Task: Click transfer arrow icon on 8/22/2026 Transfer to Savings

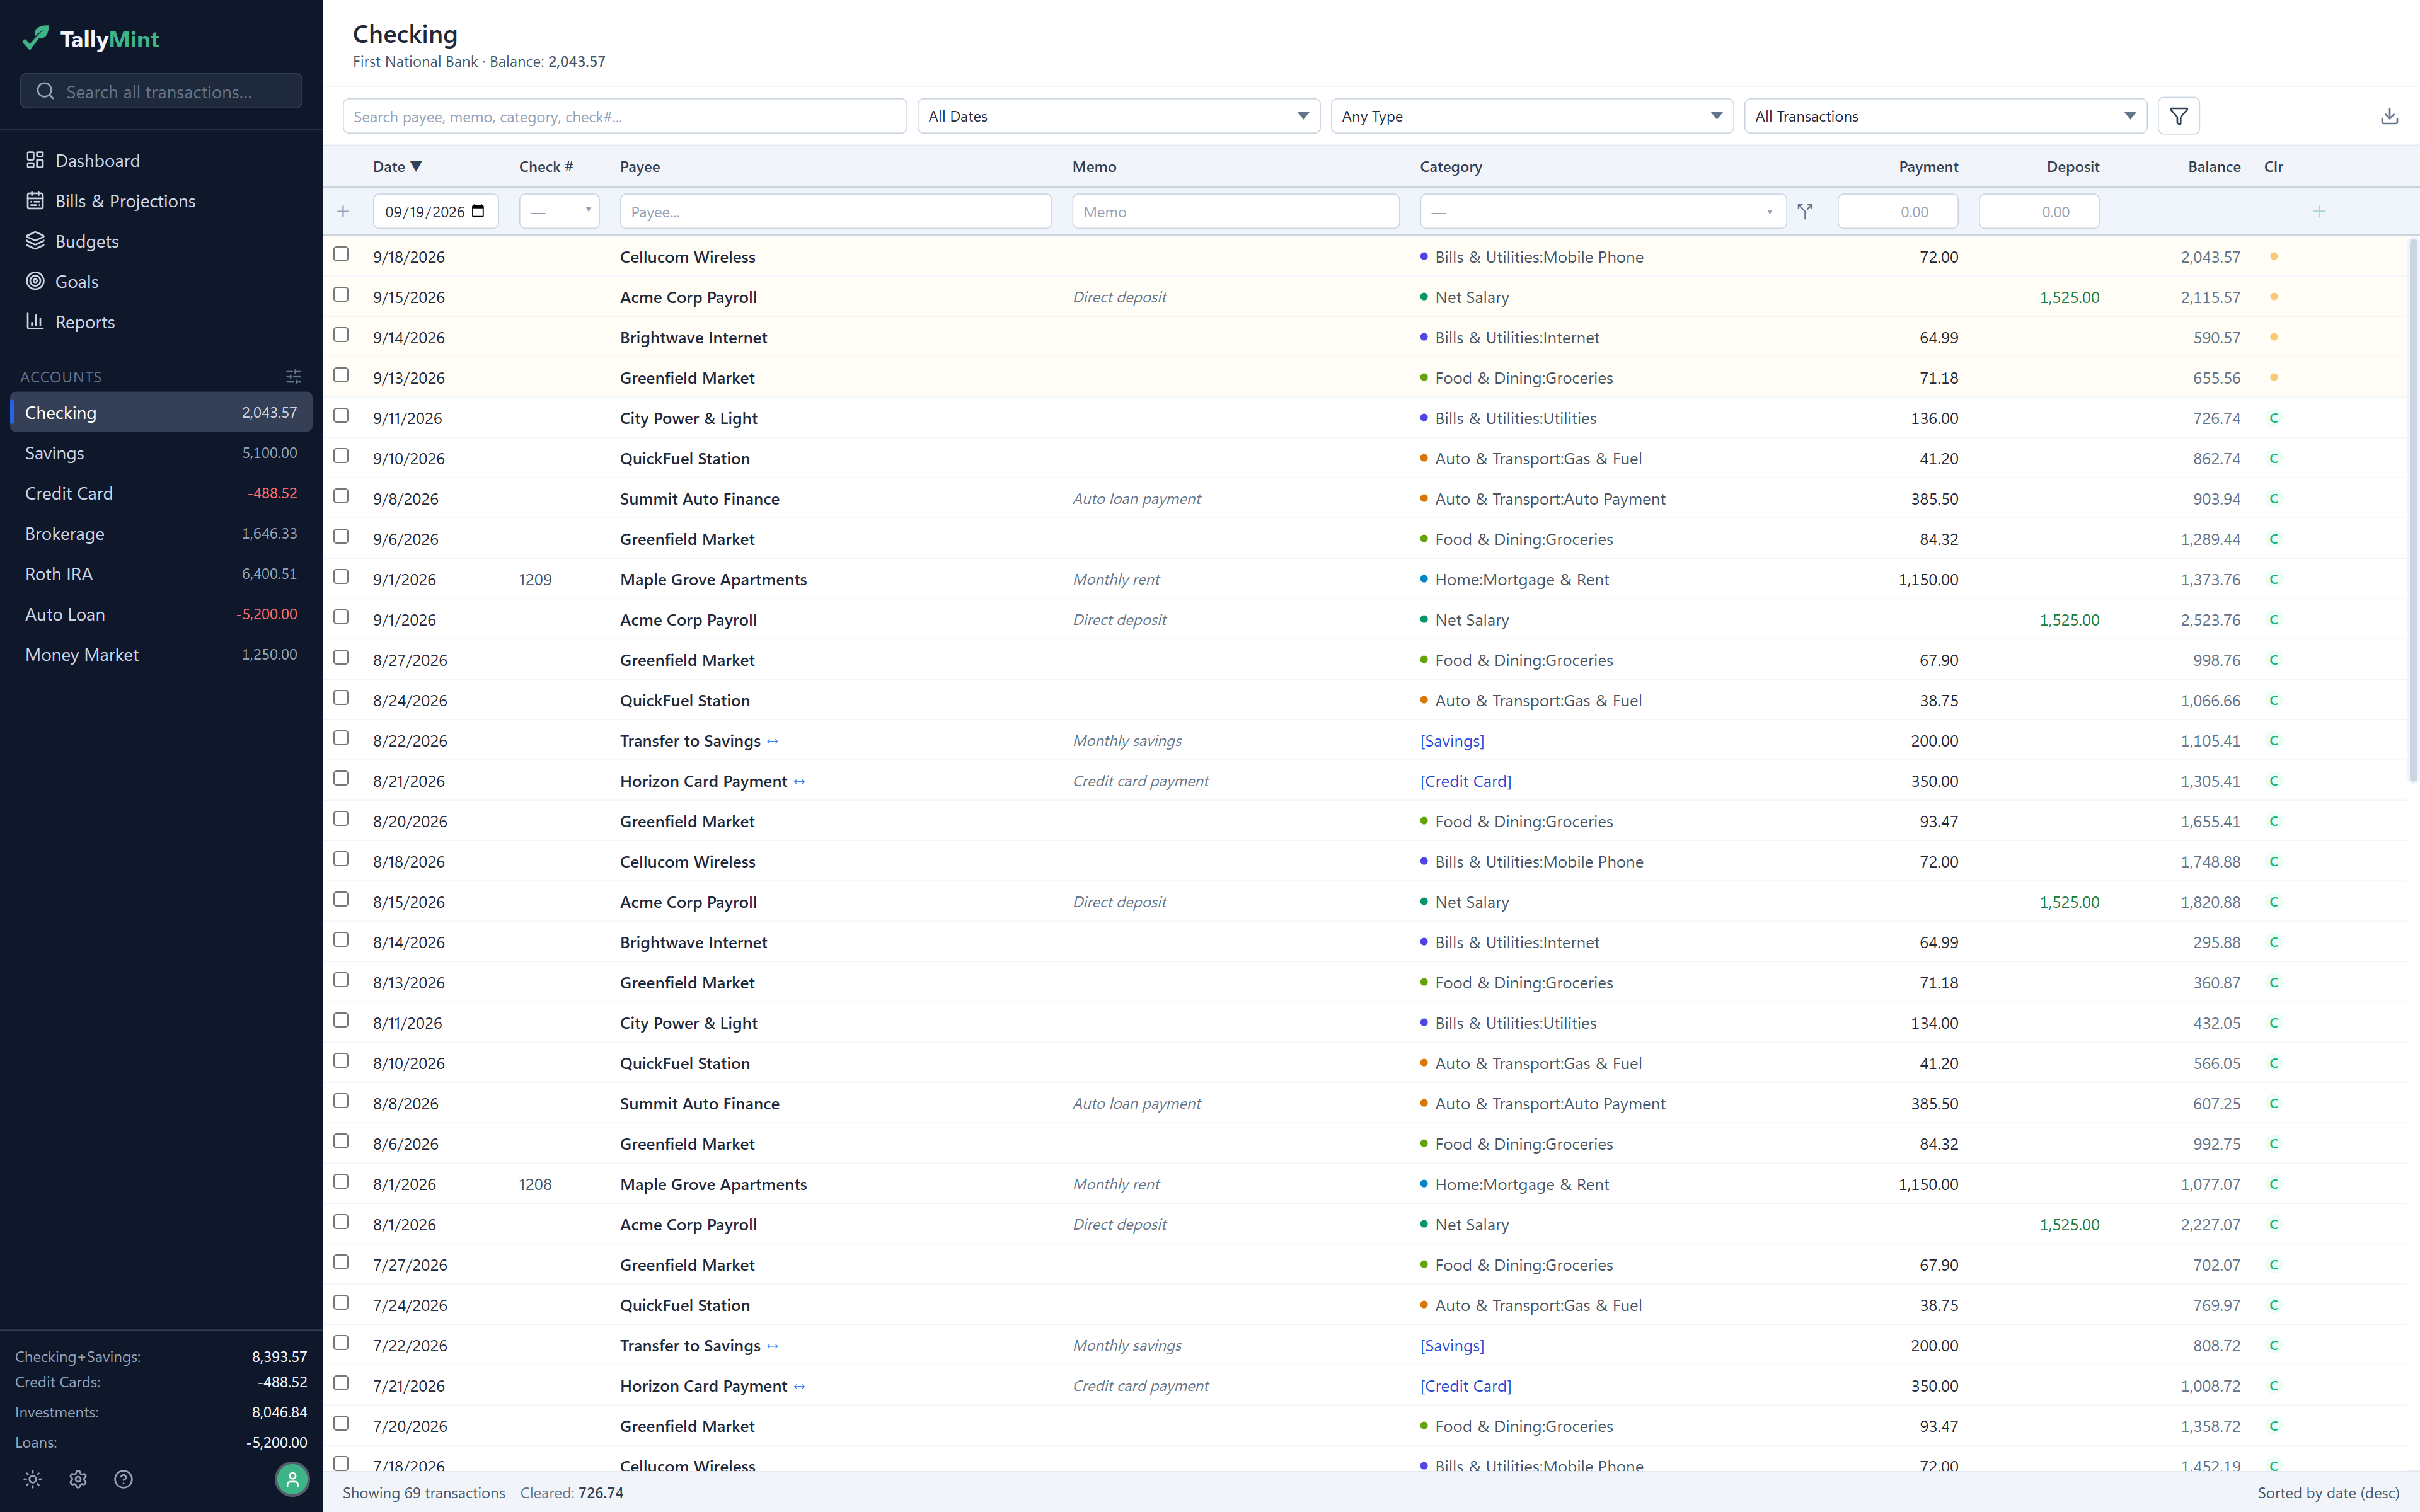Action: (x=772, y=741)
